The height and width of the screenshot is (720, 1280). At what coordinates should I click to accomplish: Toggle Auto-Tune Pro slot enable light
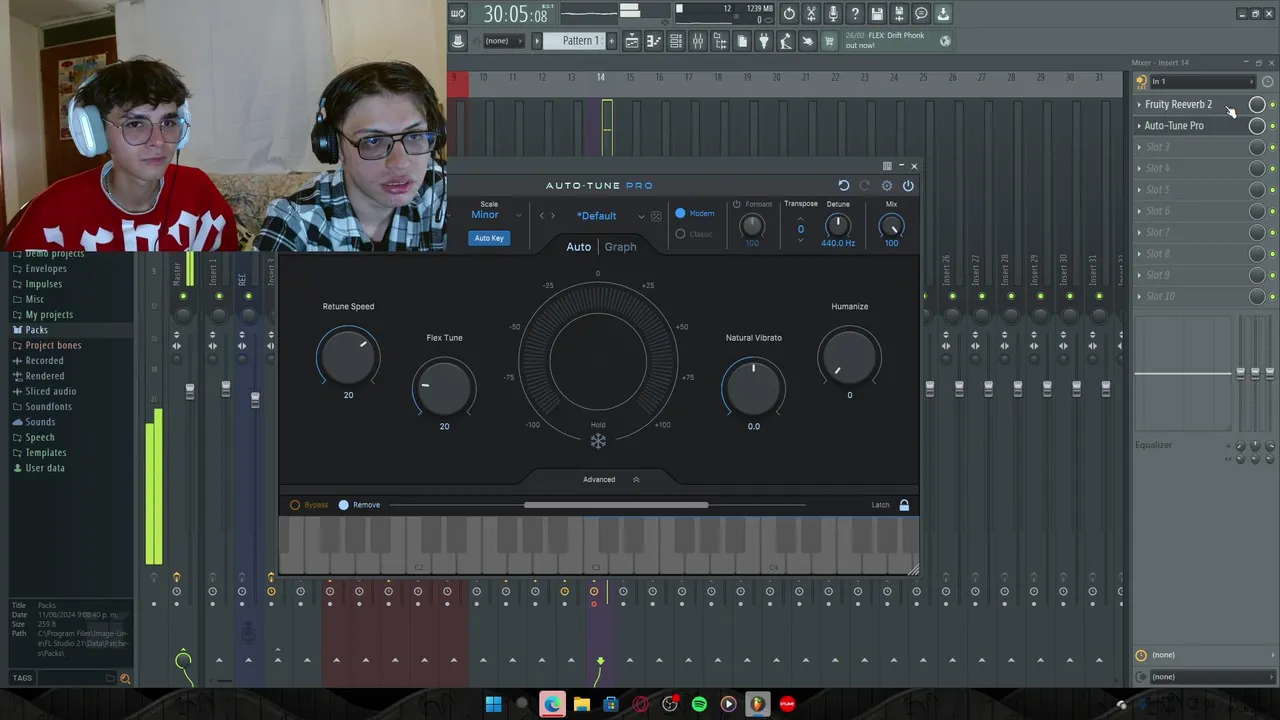coord(1272,126)
